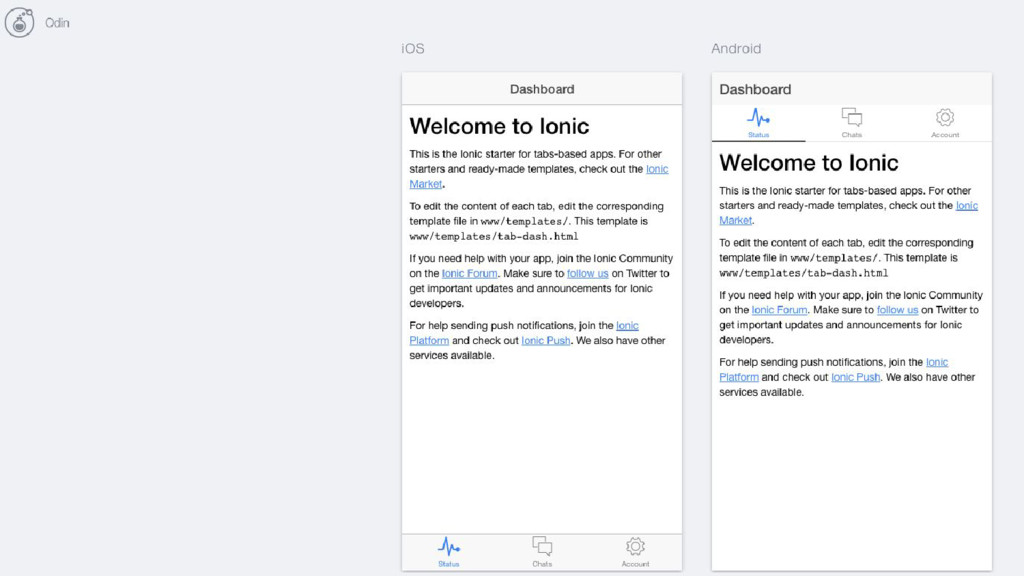1024x576 pixels.
Task: Click the Chats tab label in iOS preview
Action: [x=542, y=564]
